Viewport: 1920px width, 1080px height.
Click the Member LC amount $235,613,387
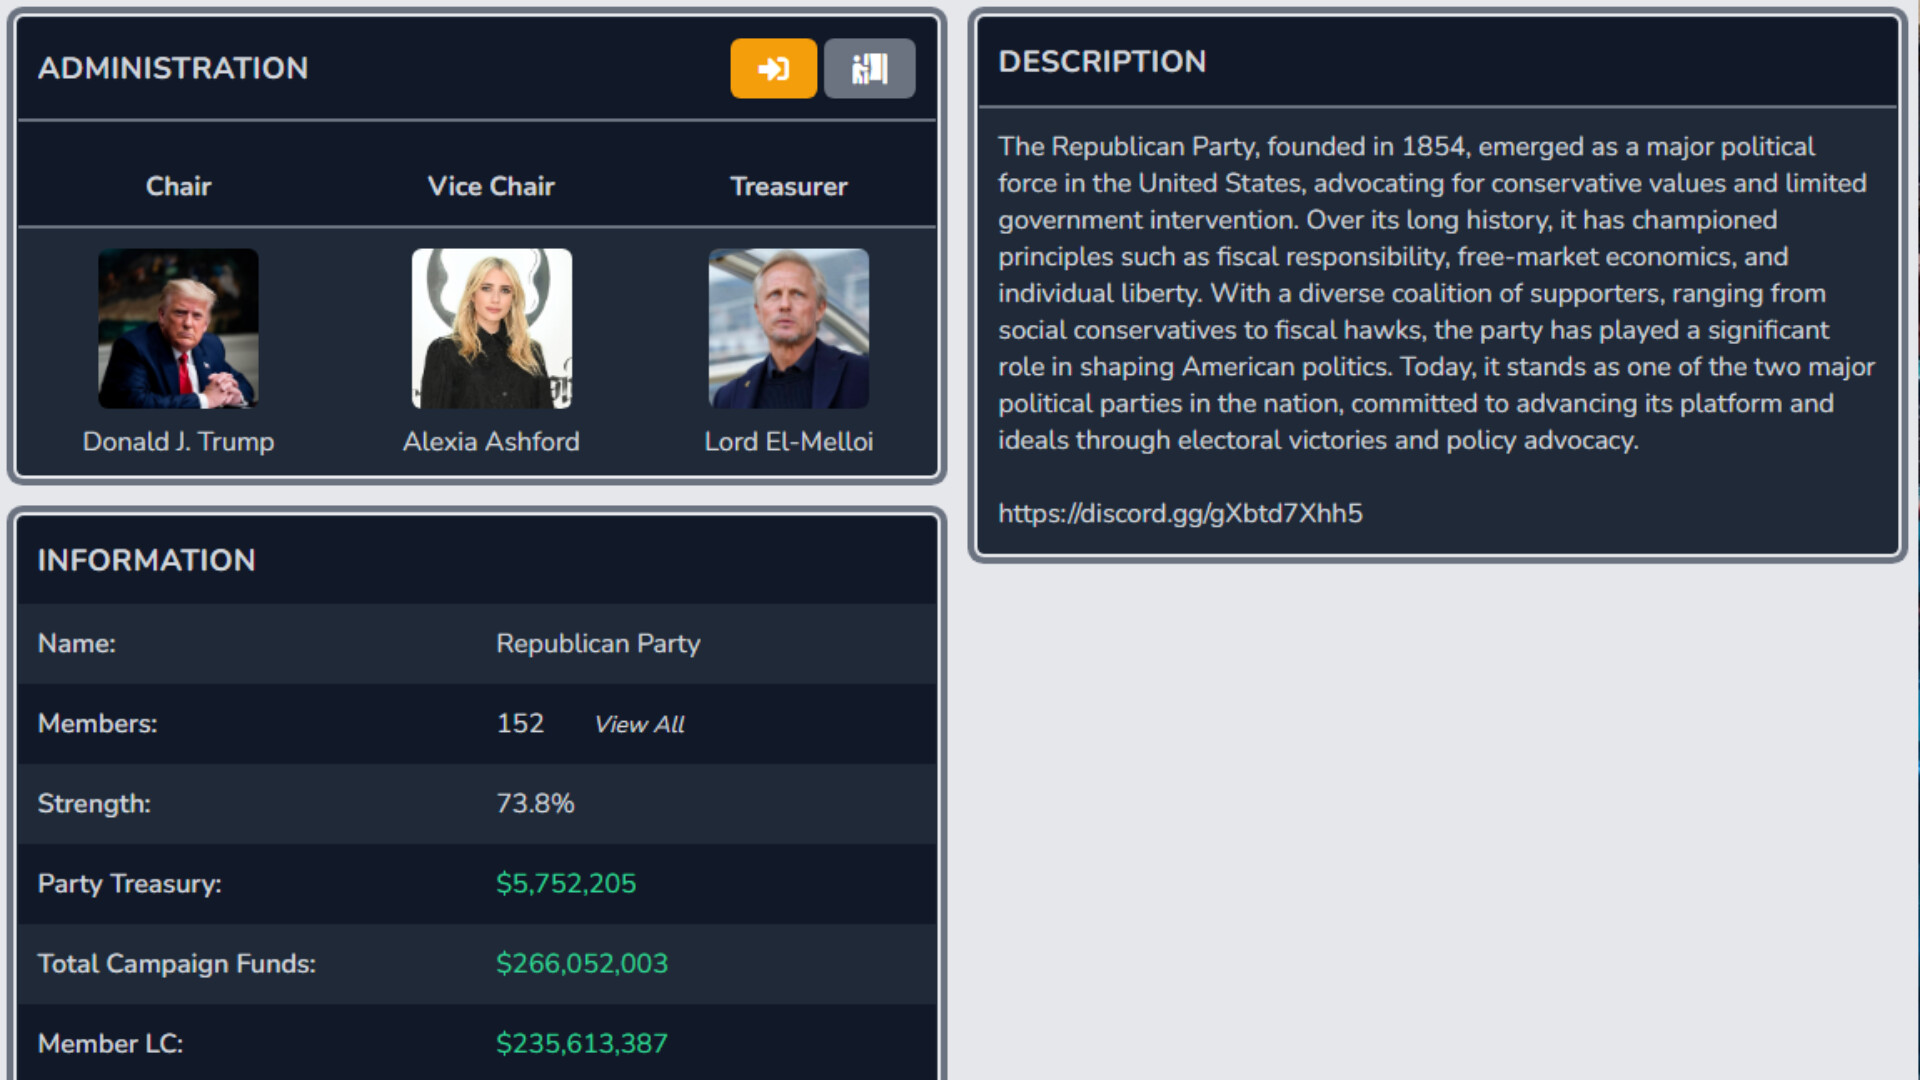point(582,1043)
